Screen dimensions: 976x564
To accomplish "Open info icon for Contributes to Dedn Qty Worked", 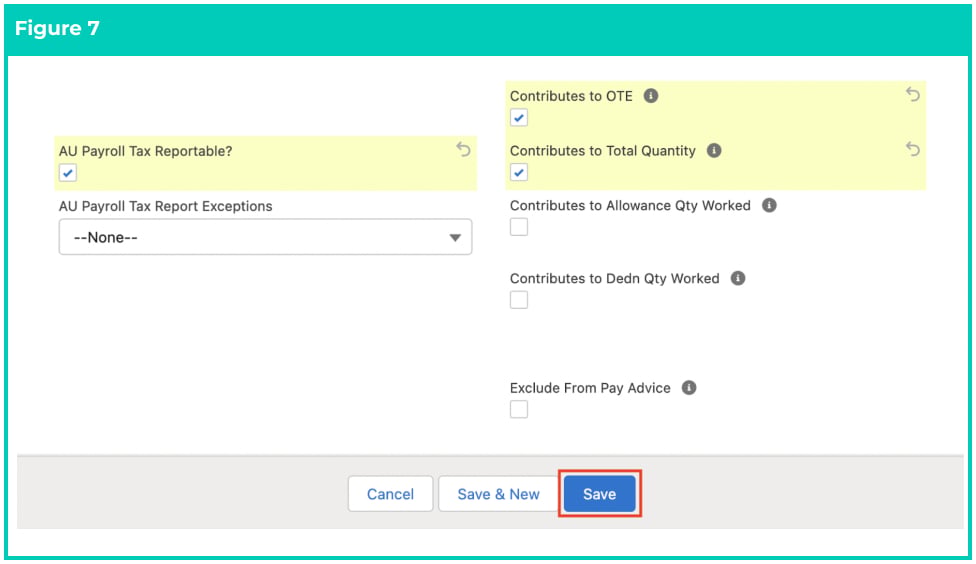I will (738, 278).
